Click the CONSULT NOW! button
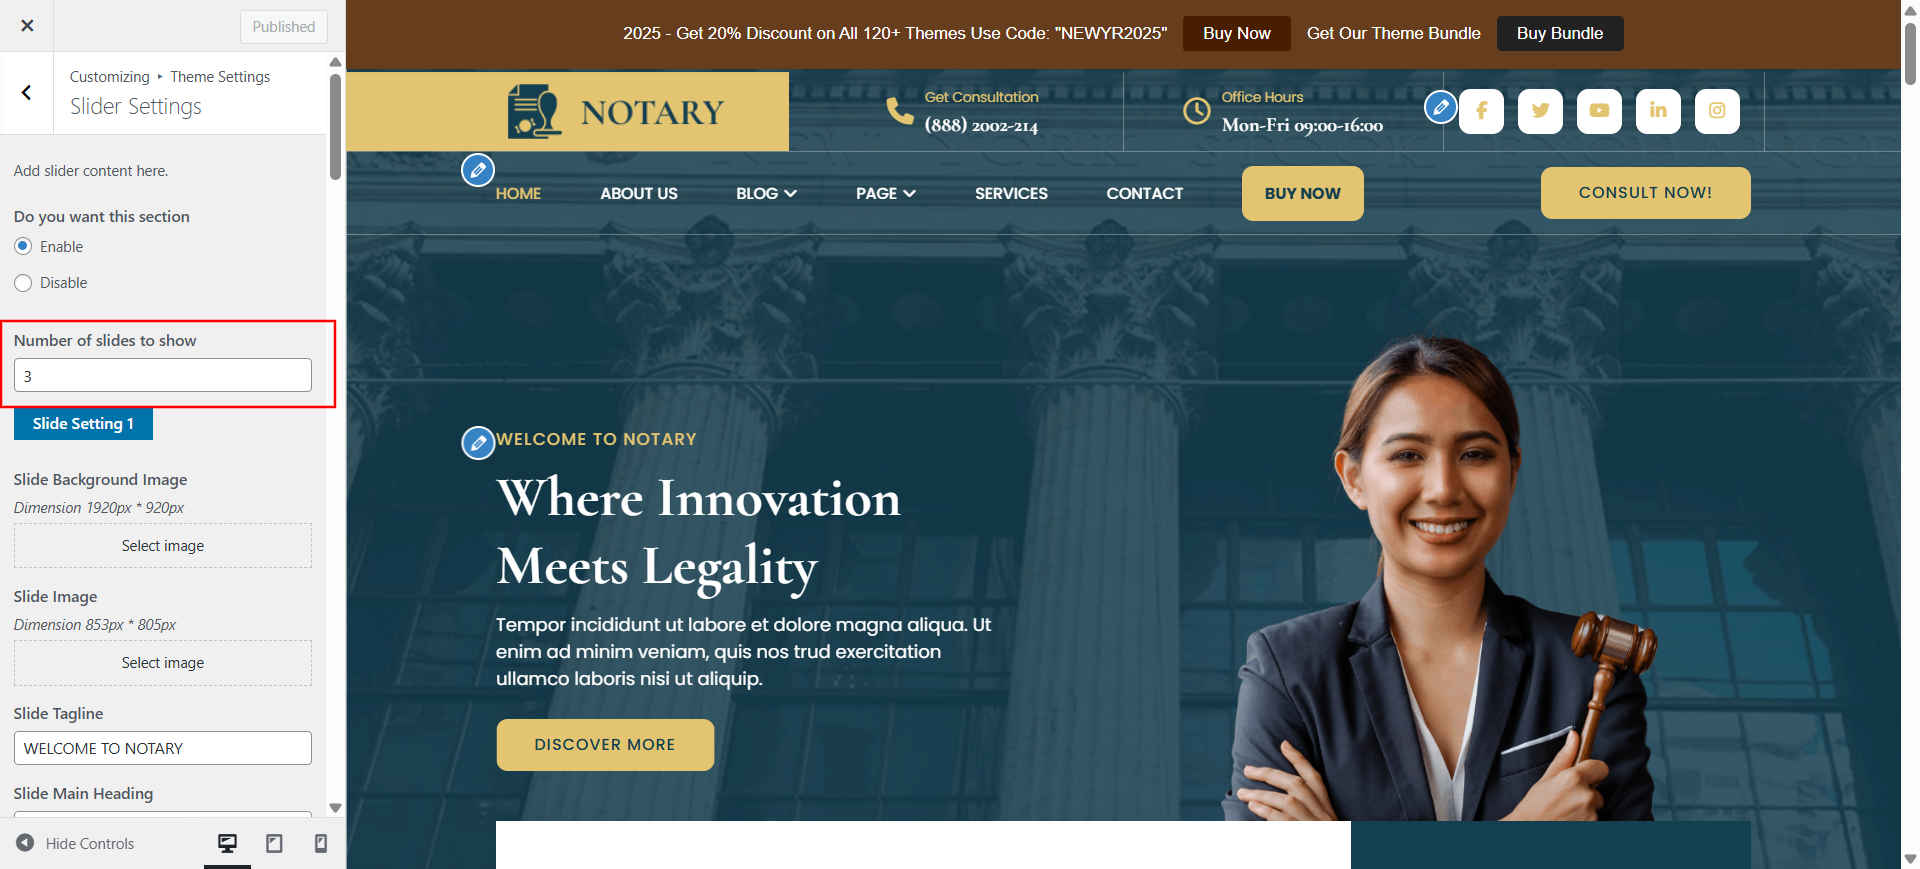 pyautogui.click(x=1645, y=193)
